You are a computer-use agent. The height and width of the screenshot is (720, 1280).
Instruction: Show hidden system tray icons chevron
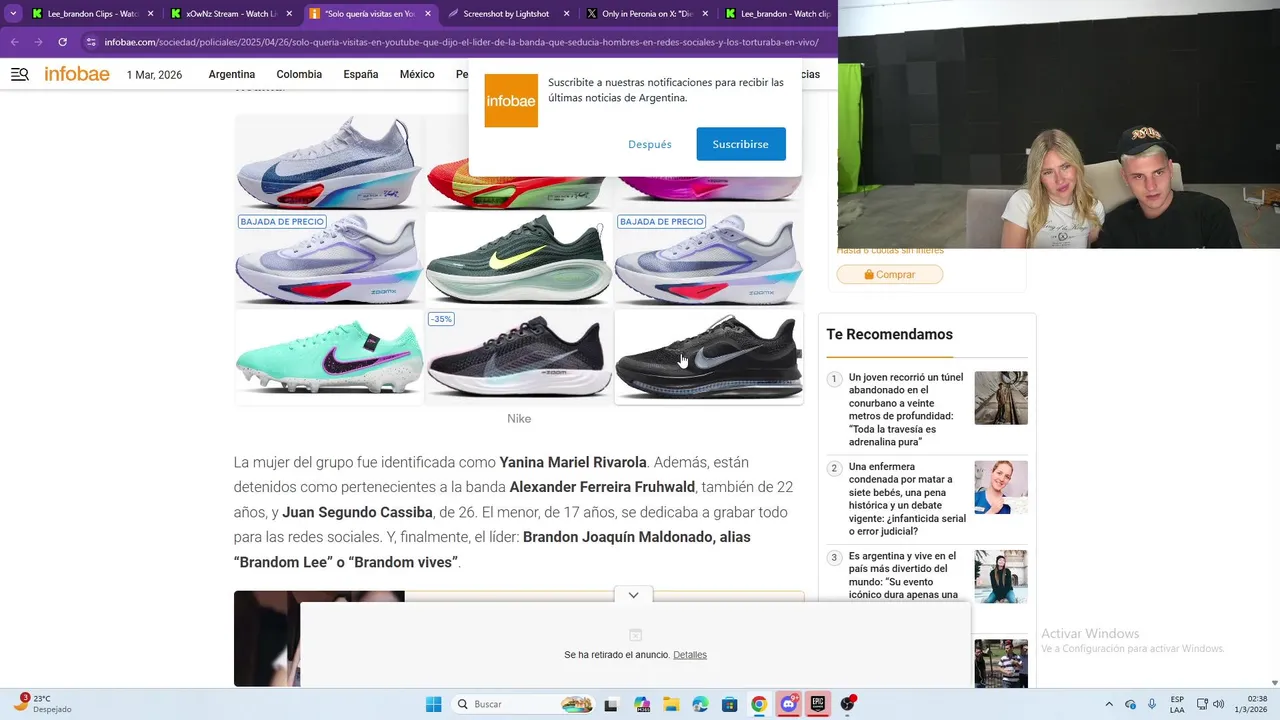pyautogui.click(x=1108, y=704)
